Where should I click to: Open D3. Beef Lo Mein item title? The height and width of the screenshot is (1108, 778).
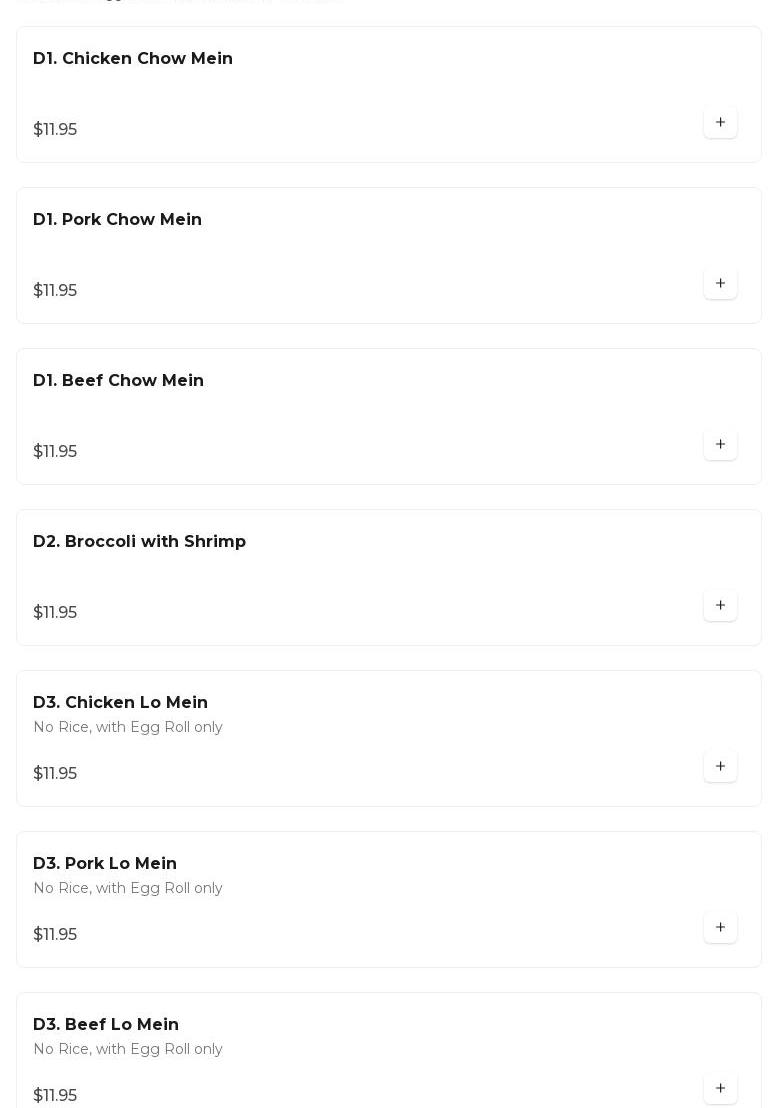pyautogui.click(x=106, y=1025)
